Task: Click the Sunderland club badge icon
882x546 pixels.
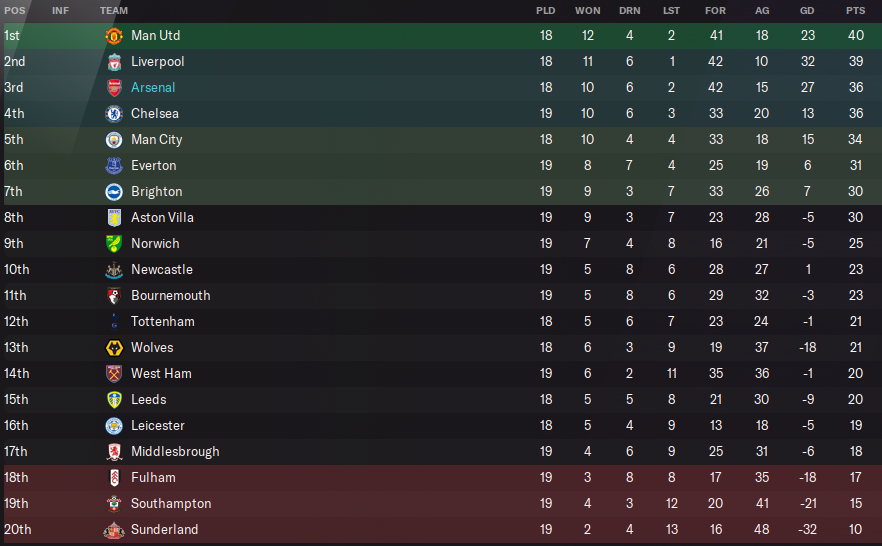Action: point(113,530)
